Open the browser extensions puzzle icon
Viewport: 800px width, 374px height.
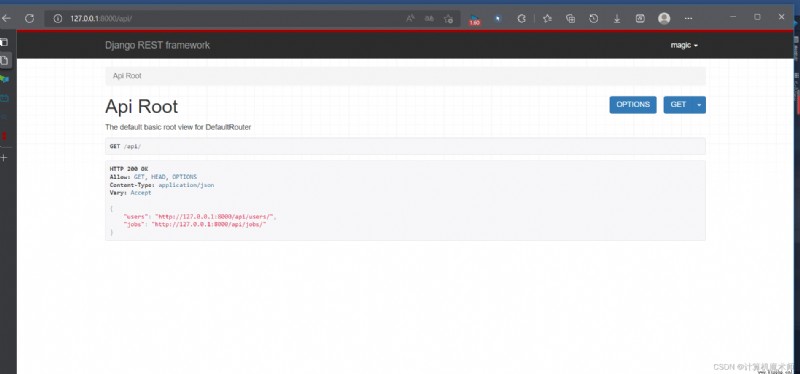pyautogui.click(x=521, y=18)
